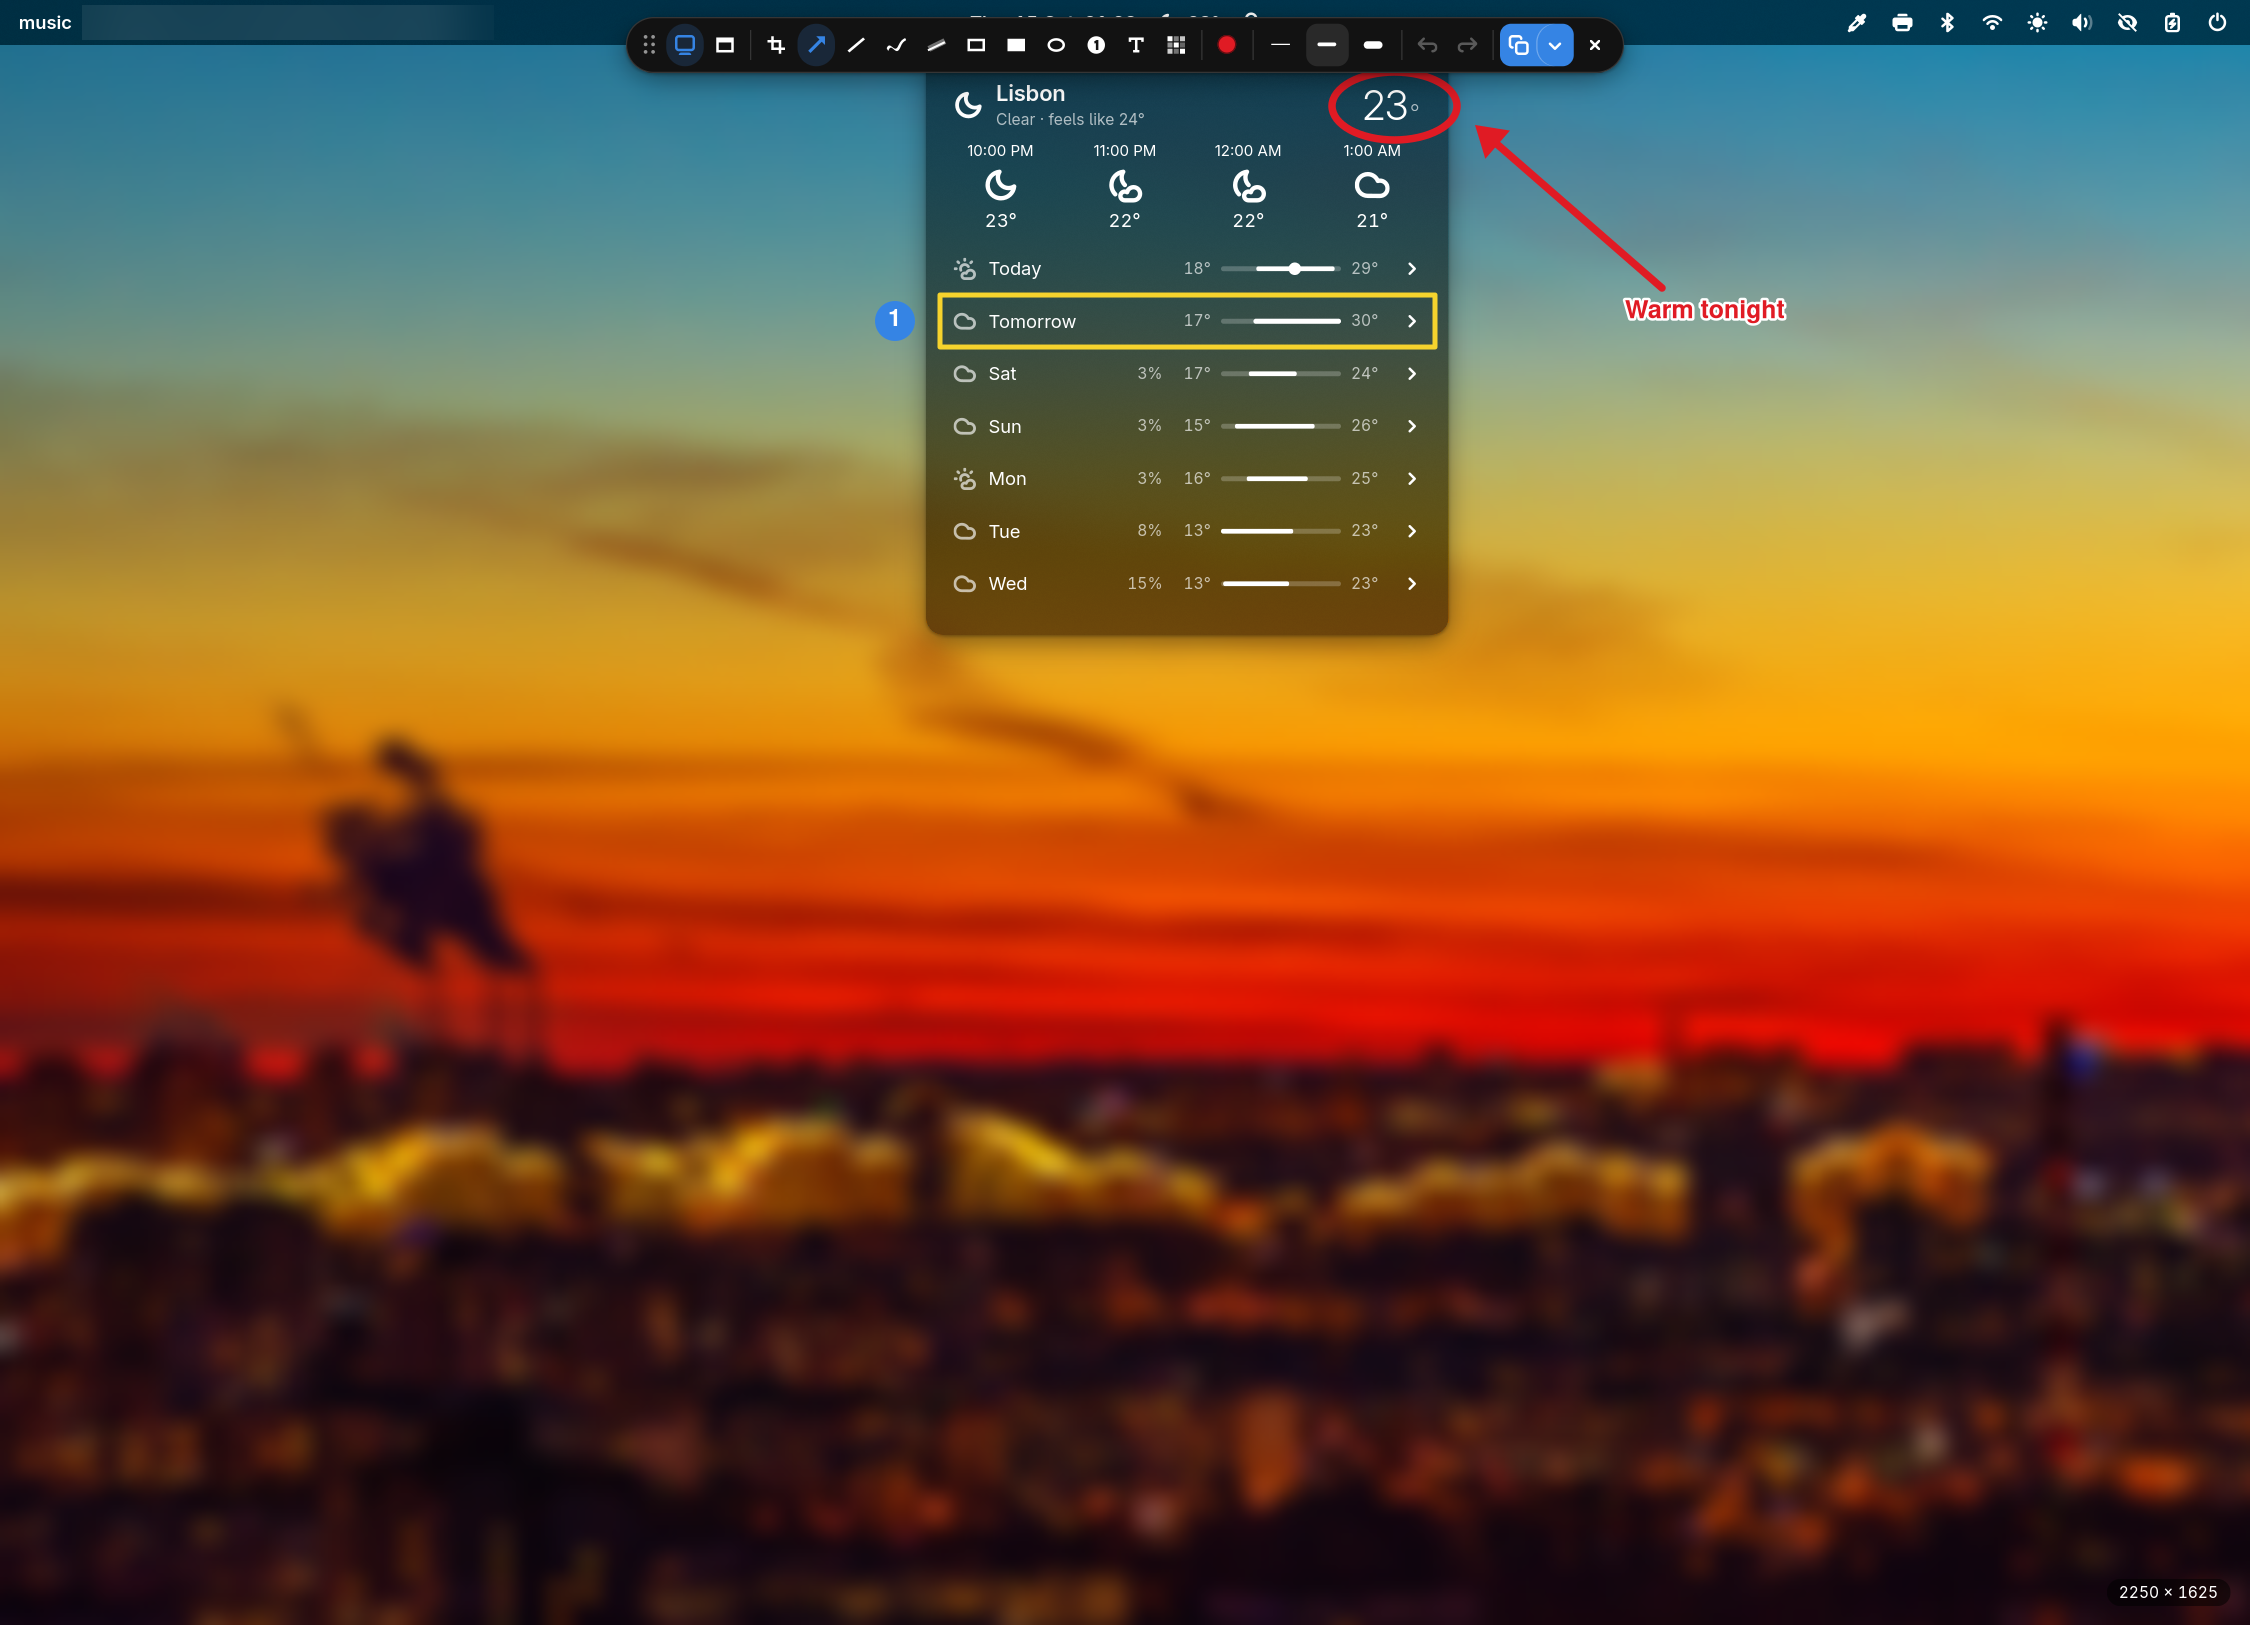Expand the Tue forecast chevron
The width and height of the screenshot is (2250, 1625).
tap(1412, 531)
